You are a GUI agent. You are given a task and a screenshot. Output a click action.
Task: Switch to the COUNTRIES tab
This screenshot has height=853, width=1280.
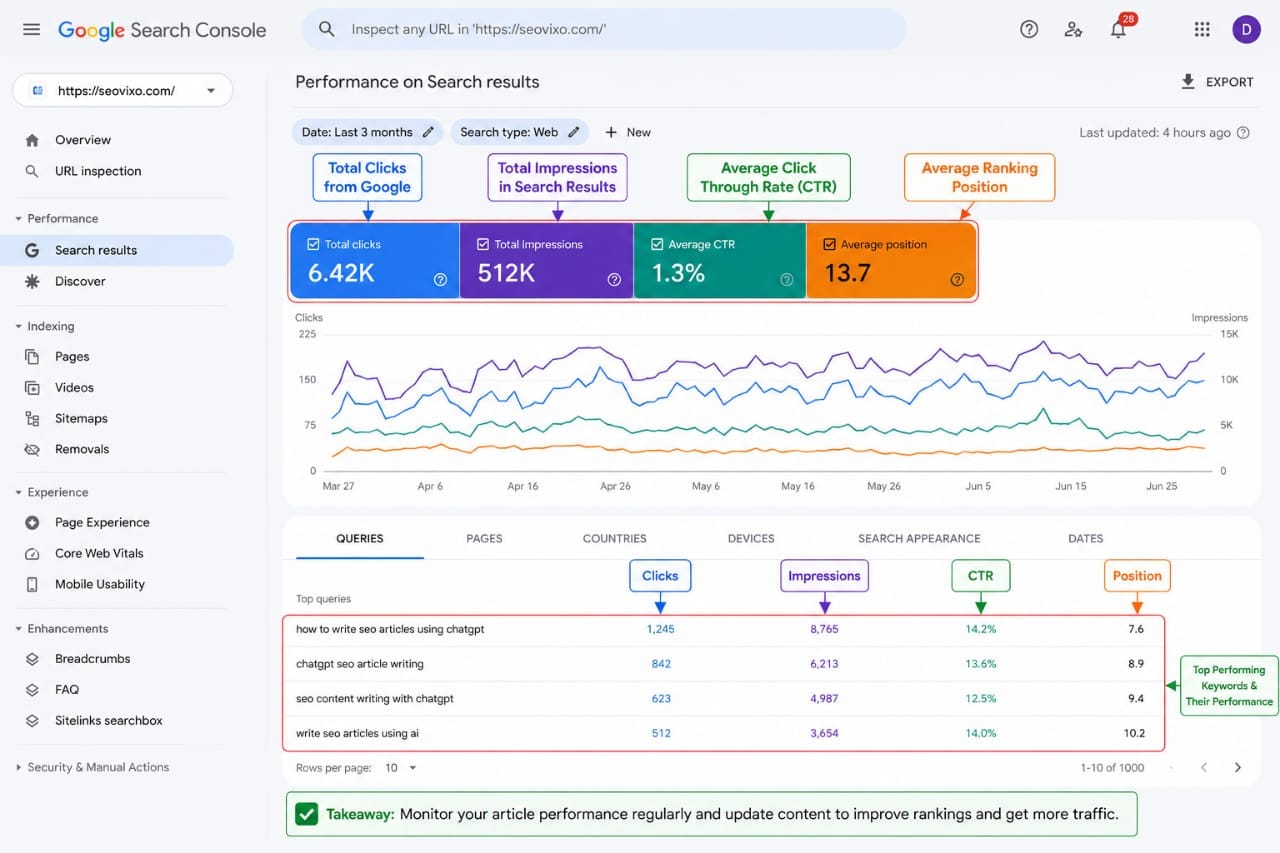[614, 538]
